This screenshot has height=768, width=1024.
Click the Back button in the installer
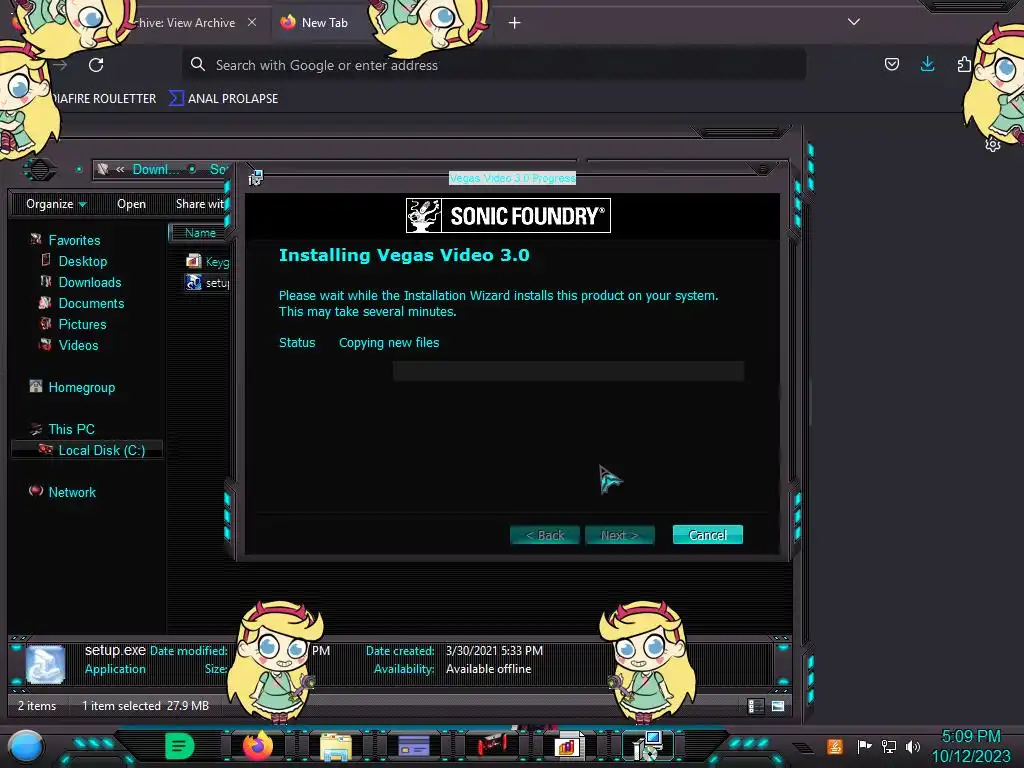pos(545,535)
